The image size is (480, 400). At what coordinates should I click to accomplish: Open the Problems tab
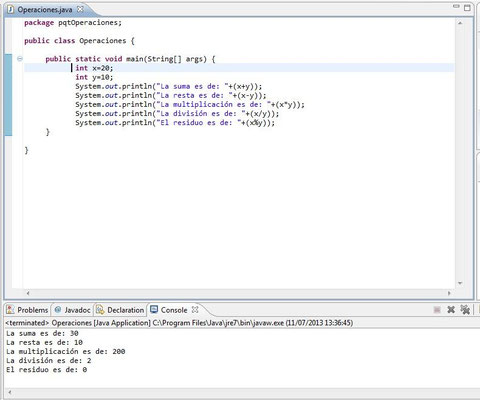[x=28, y=310]
